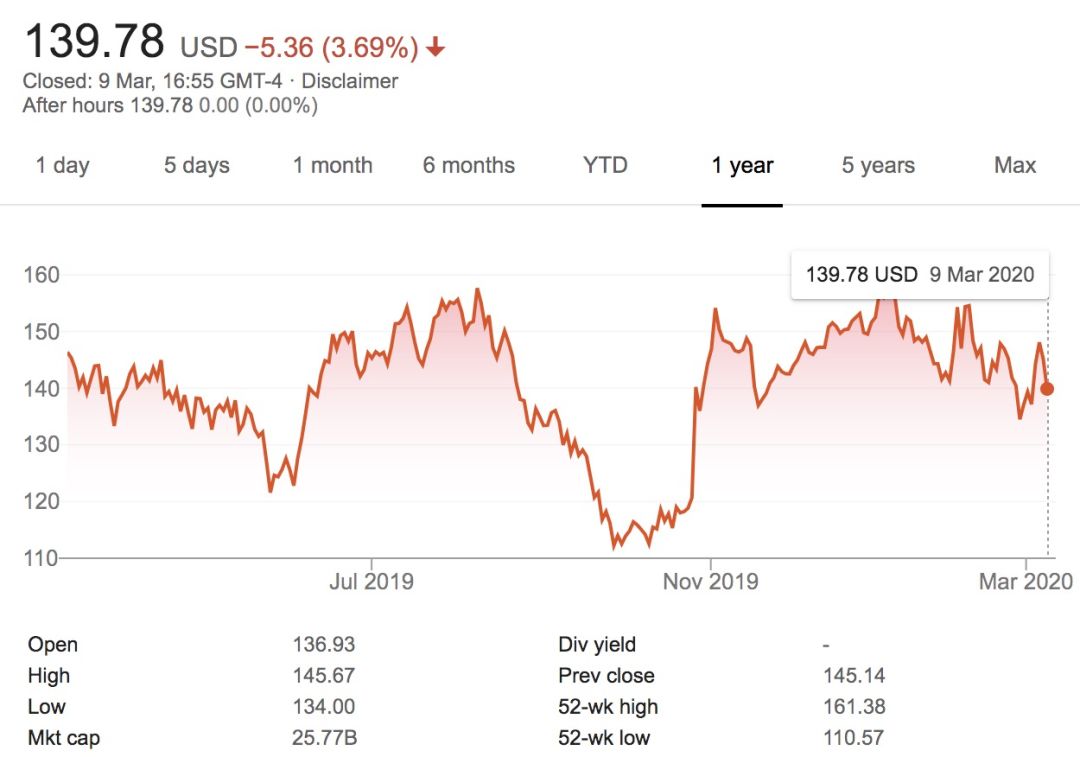
Task: Select the 1 year tab
Action: click(x=742, y=165)
